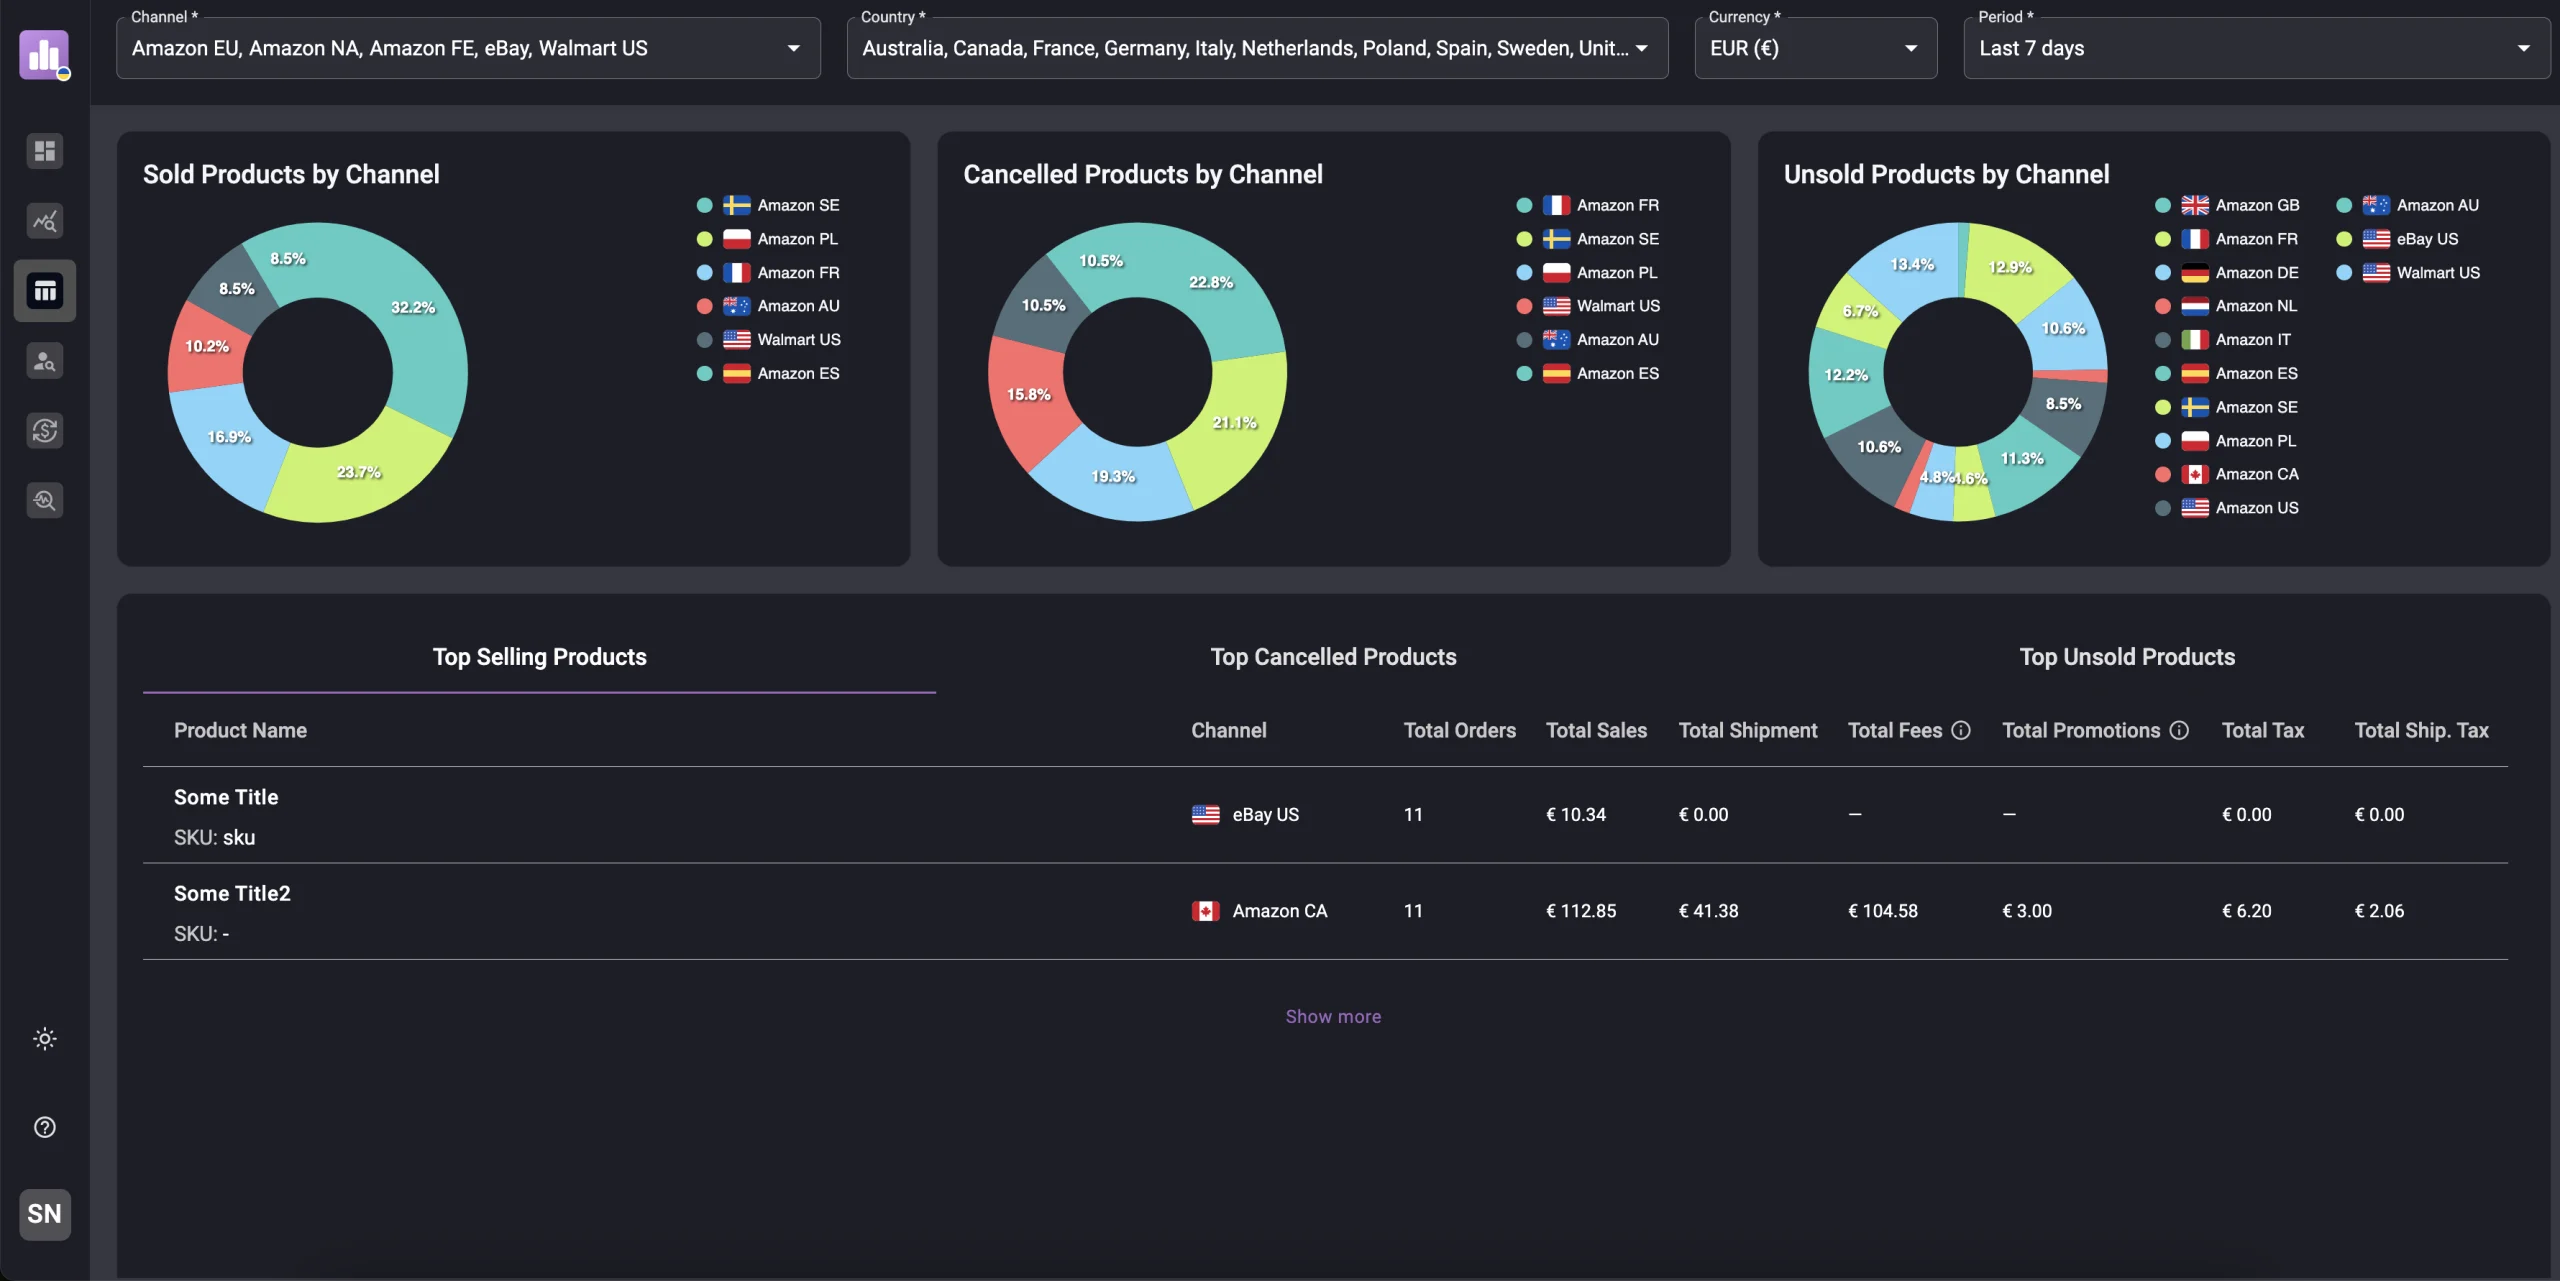The height and width of the screenshot is (1281, 2560).
Task: Click the Show more link
Action: [1333, 1017]
